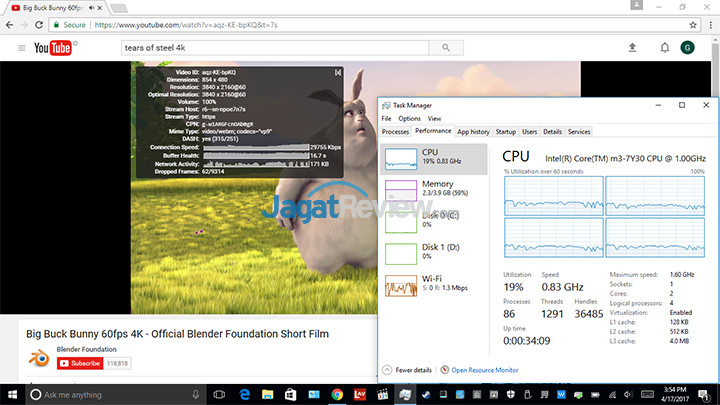Launch Microsoft Edge from taskbar
Screen dimensions: 720x405
(244, 394)
